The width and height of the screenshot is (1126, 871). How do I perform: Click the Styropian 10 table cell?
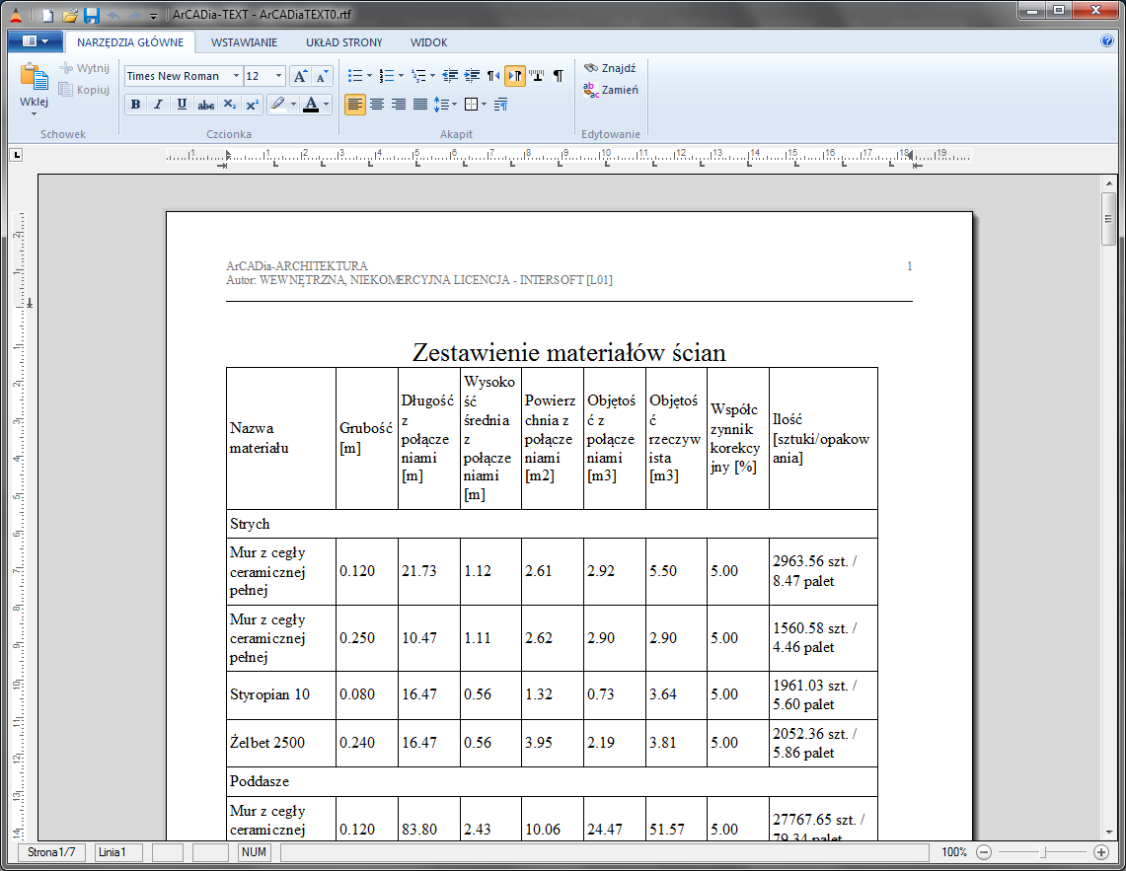(x=281, y=695)
